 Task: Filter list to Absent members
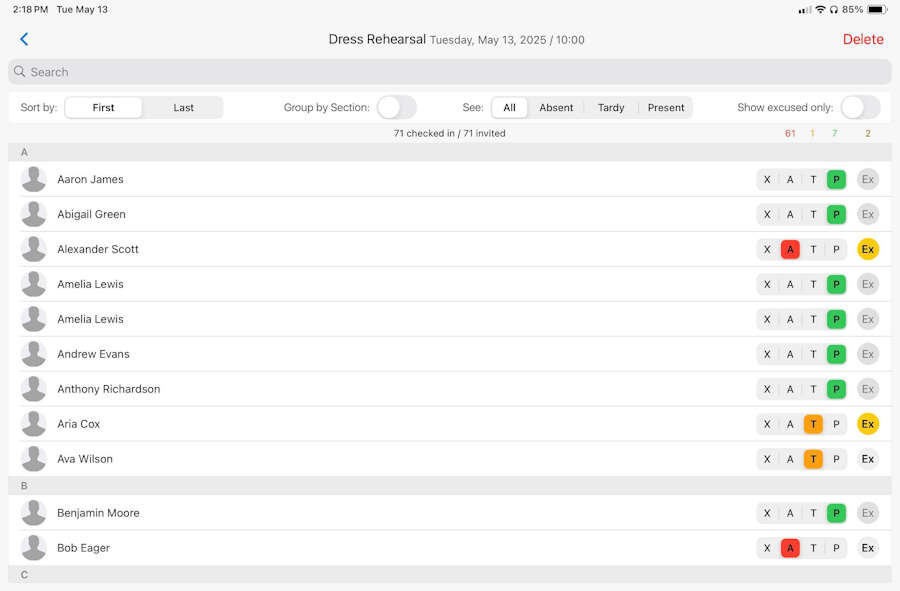pos(556,108)
